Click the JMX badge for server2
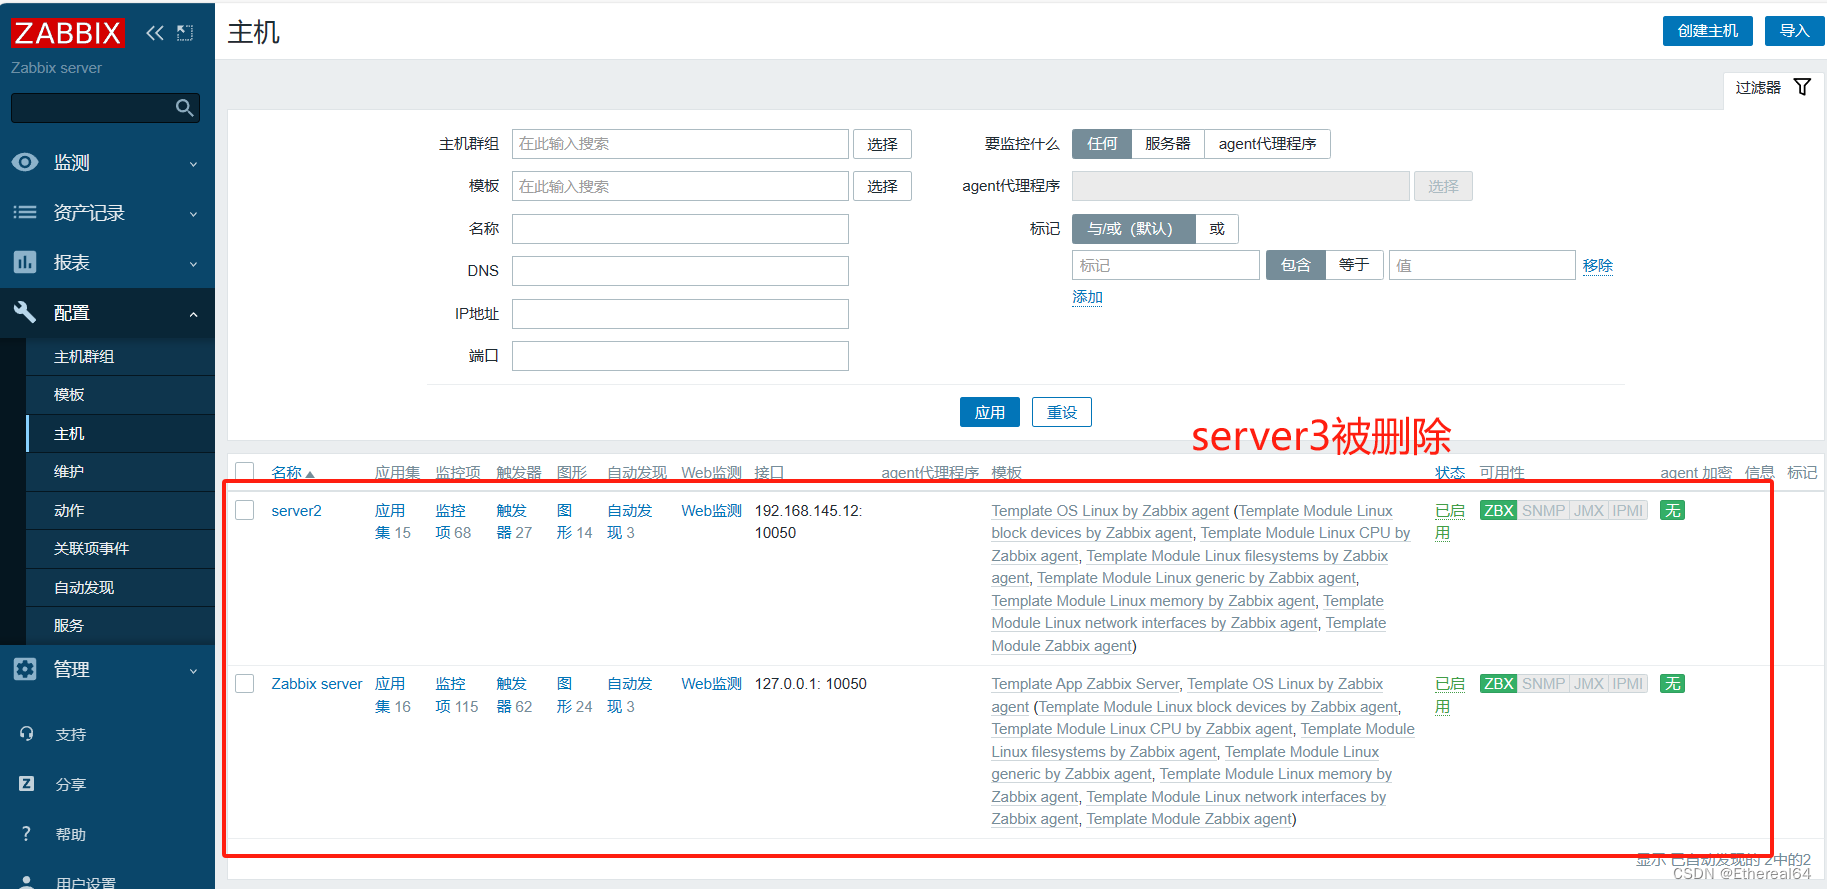1827x889 pixels. pos(1588,511)
